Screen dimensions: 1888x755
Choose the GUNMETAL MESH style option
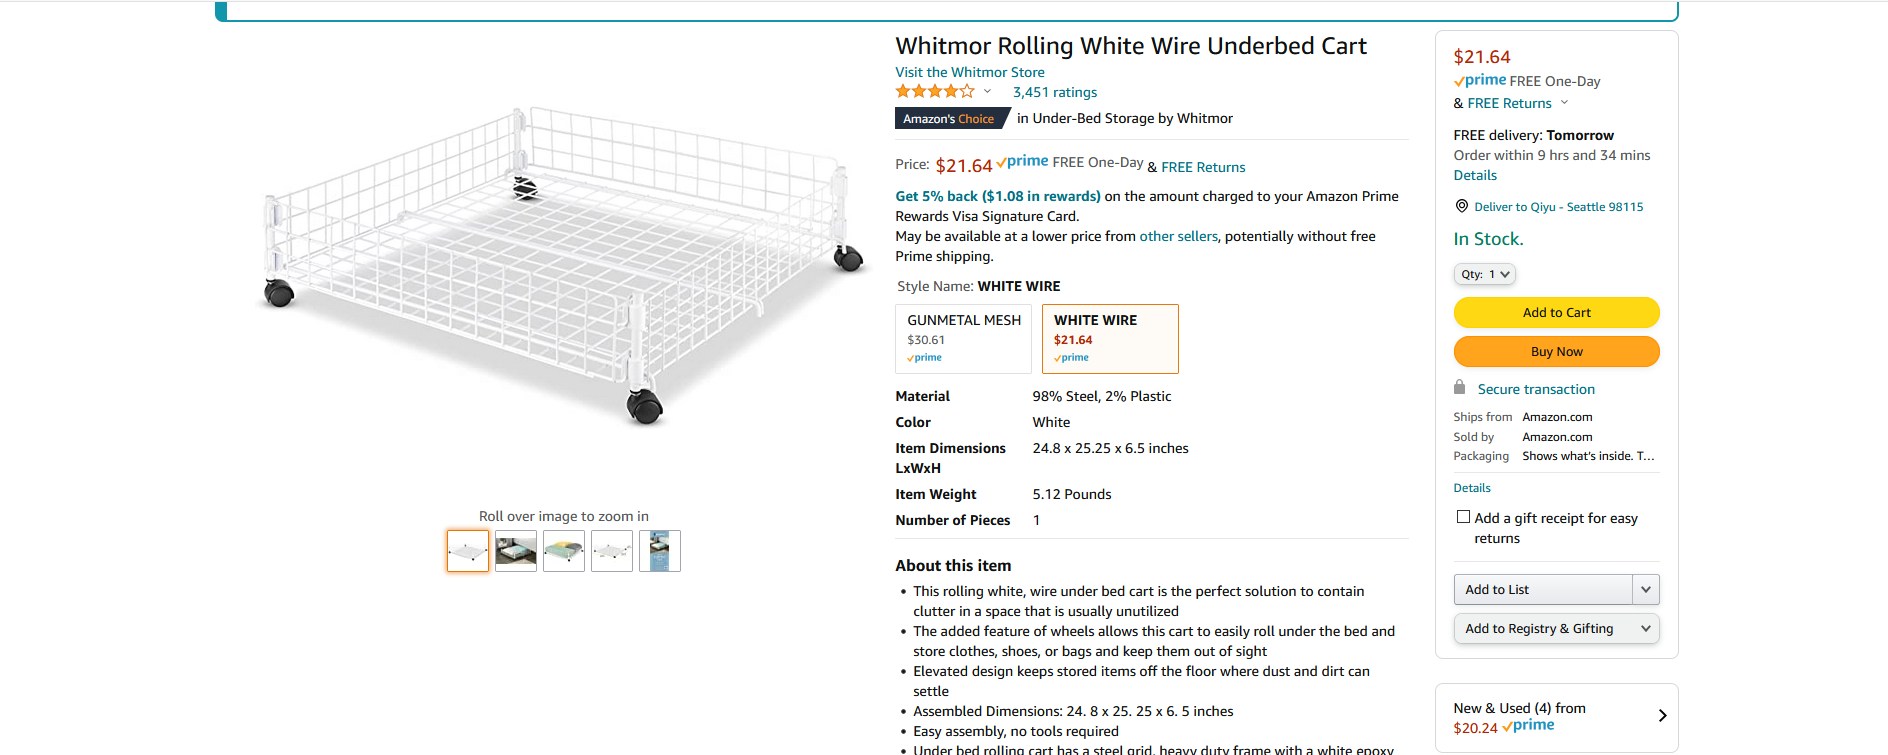tap(963, 339)
